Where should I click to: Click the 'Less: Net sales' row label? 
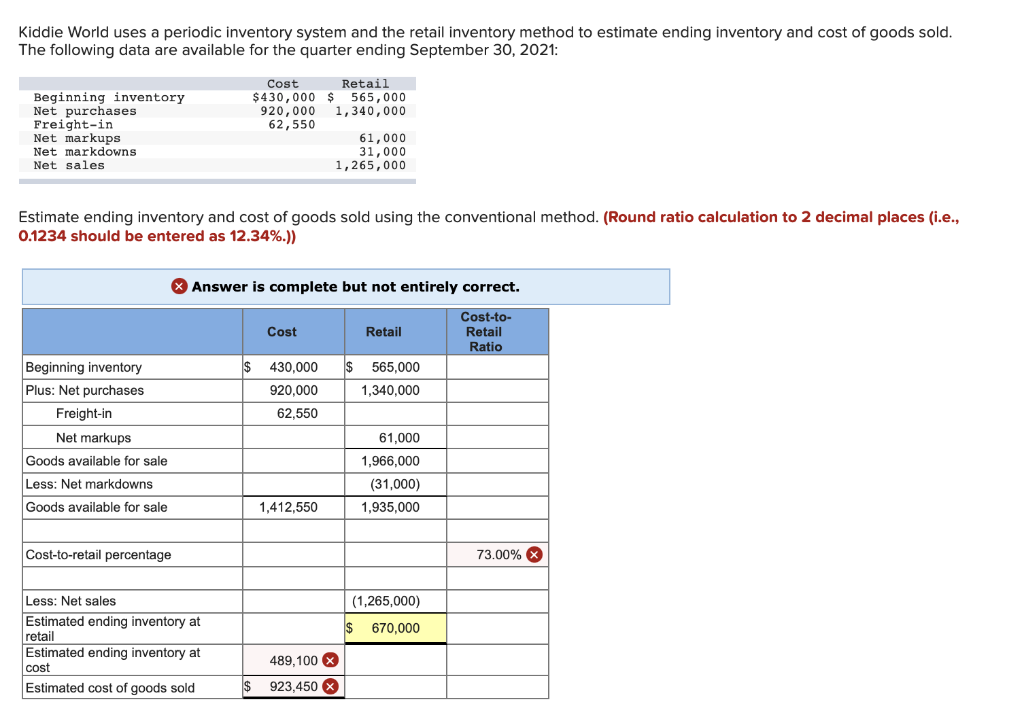[71, 601]
